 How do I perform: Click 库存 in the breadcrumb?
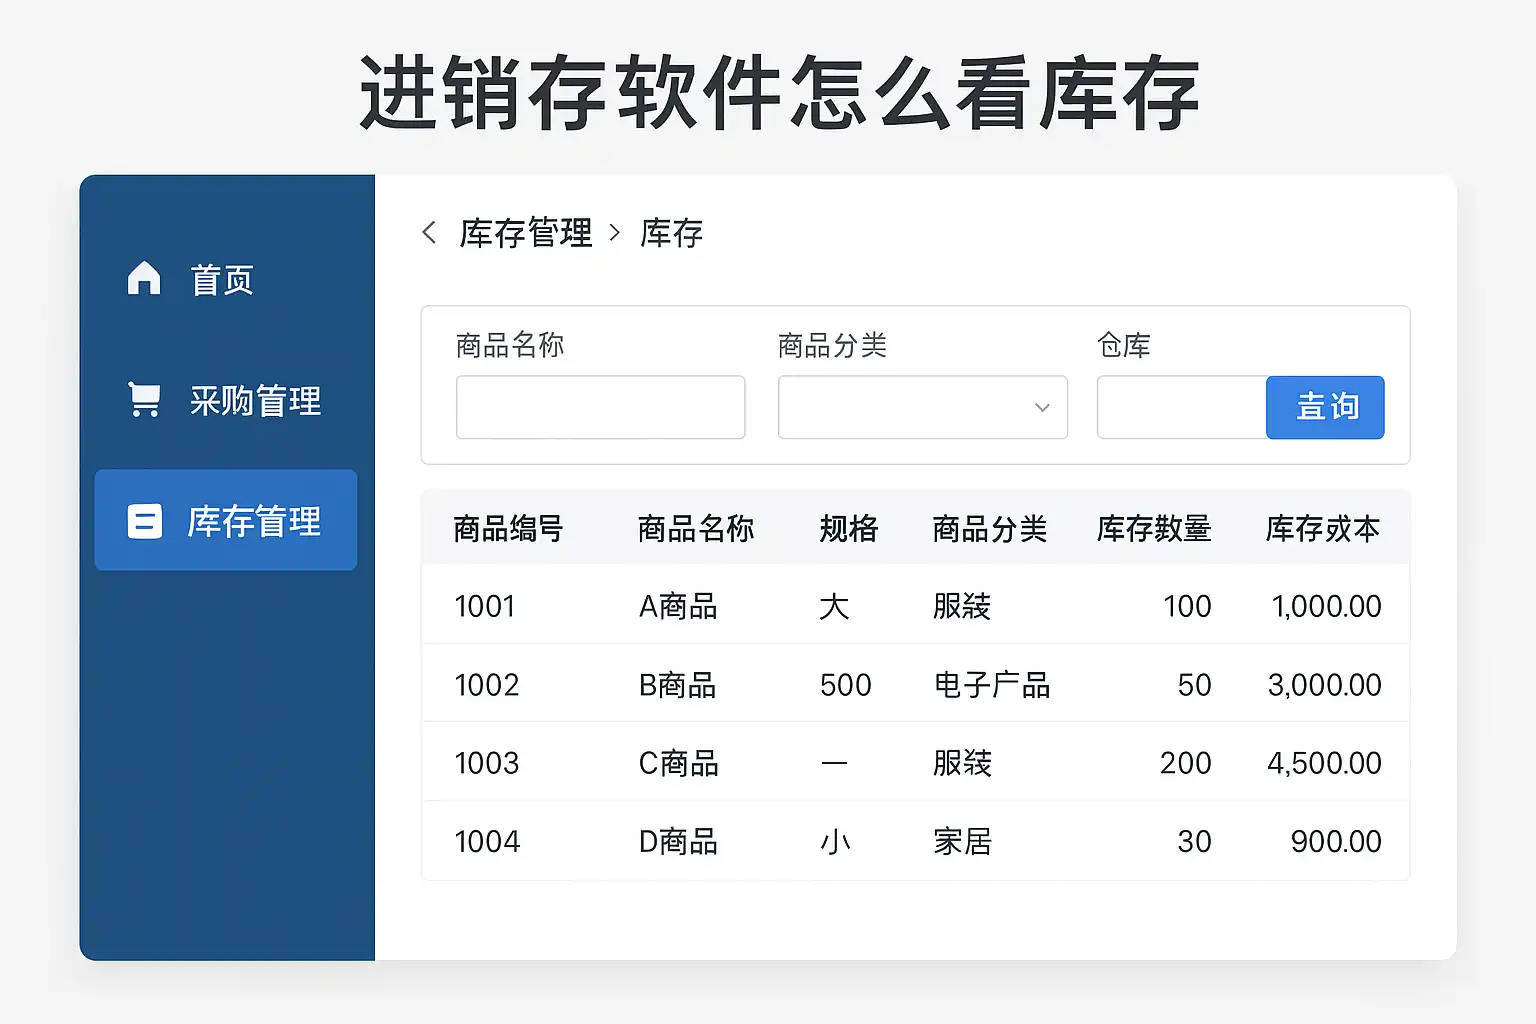coord(671,233)
